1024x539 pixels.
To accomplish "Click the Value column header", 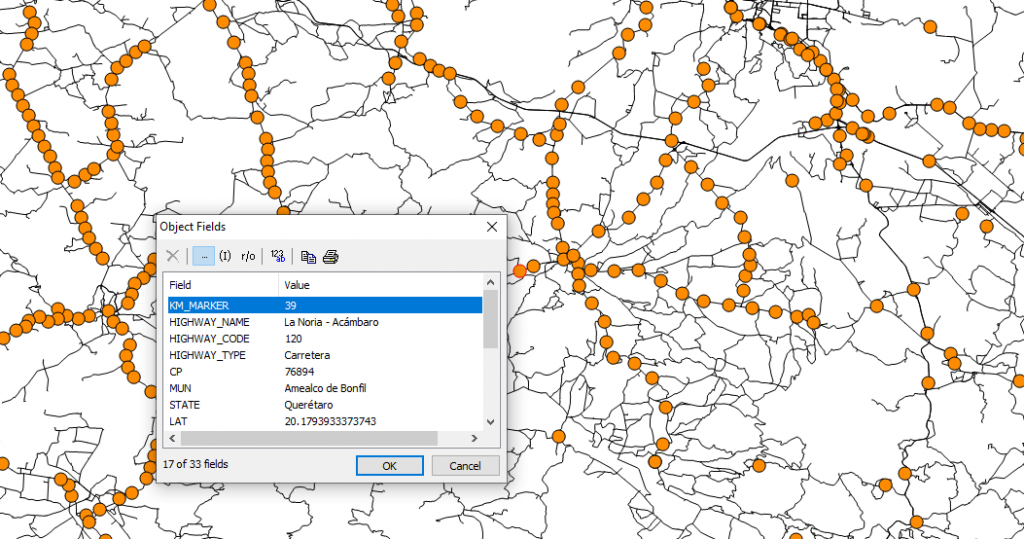I will [380, 285].
